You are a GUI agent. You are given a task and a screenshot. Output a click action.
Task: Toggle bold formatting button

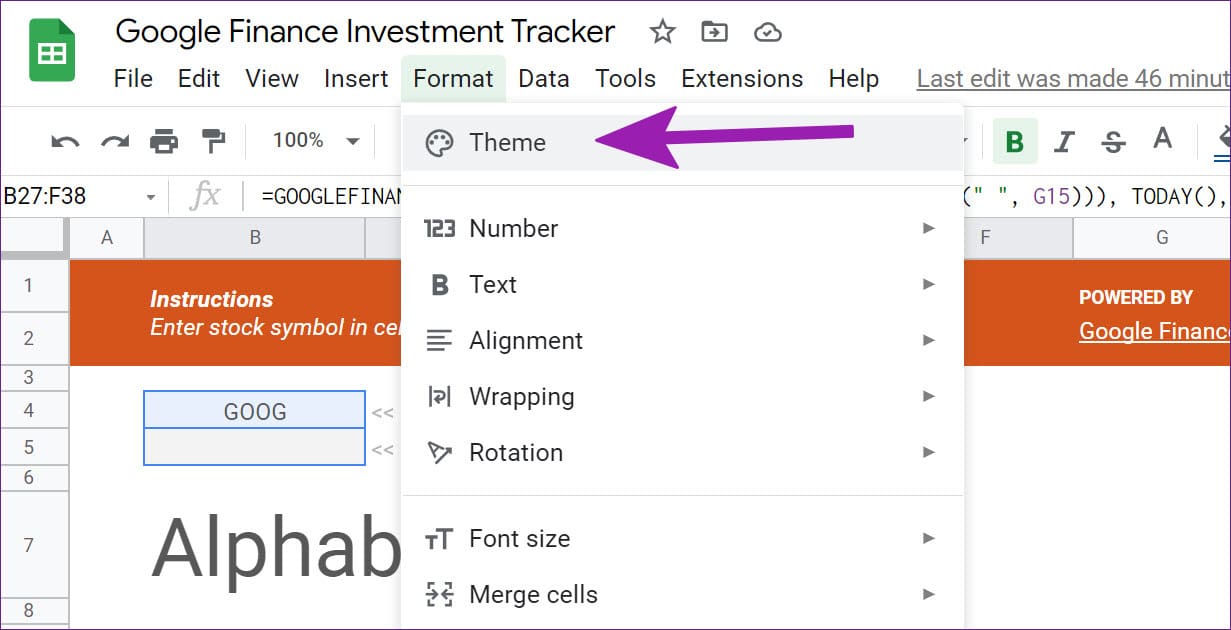pos(1014,142)
